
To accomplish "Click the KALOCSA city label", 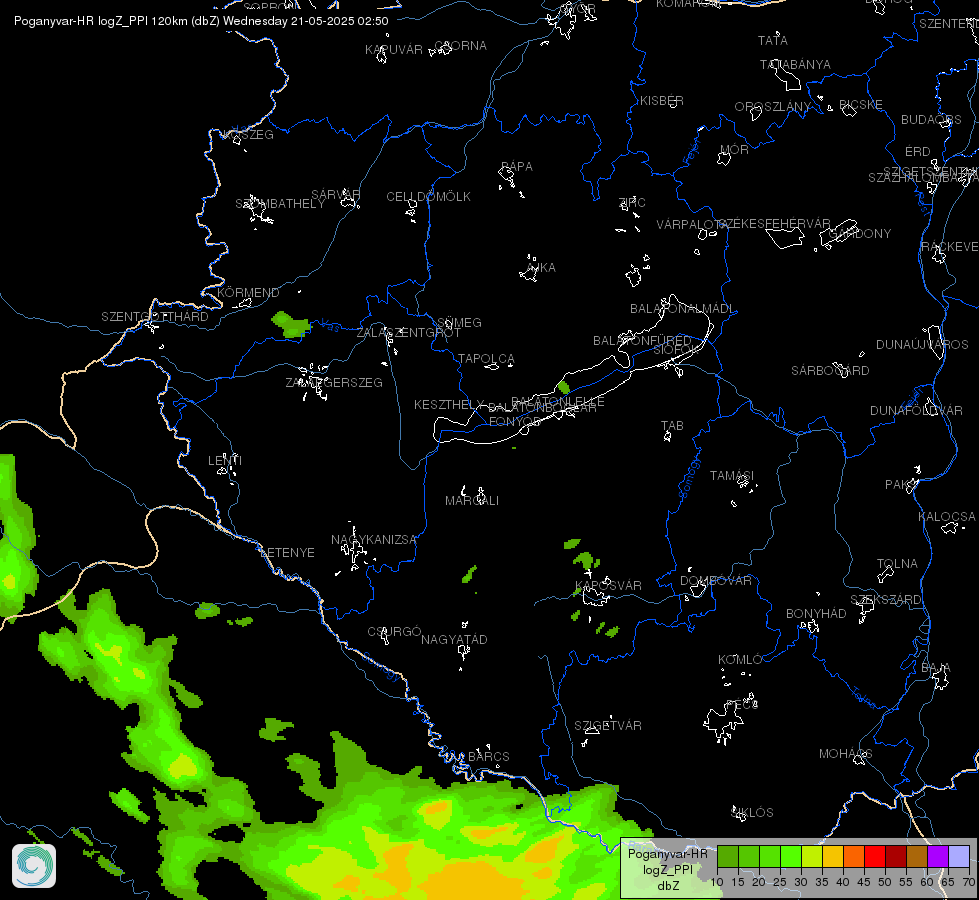I will click(x=947, y=517).
